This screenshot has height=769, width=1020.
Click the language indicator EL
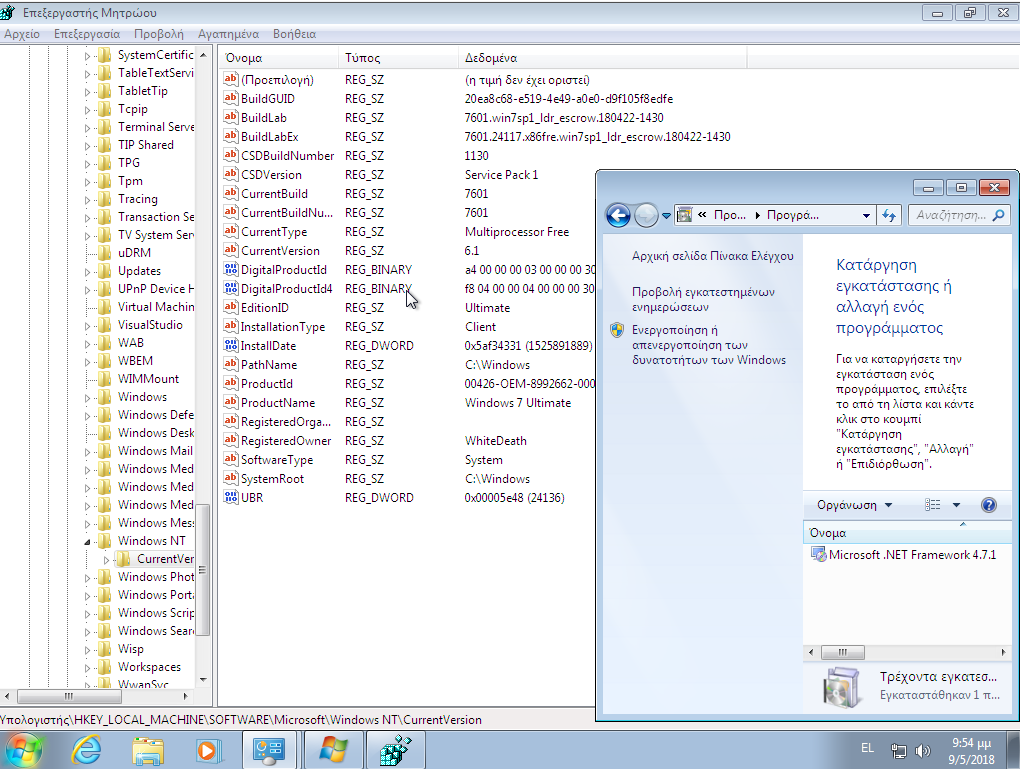pyautogui.click(x=867, y=748)
